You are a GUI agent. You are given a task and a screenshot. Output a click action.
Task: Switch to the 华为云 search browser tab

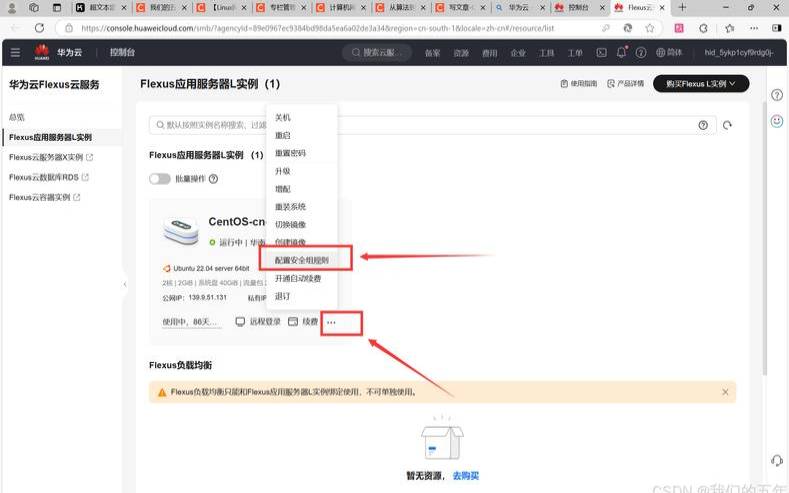518,8
